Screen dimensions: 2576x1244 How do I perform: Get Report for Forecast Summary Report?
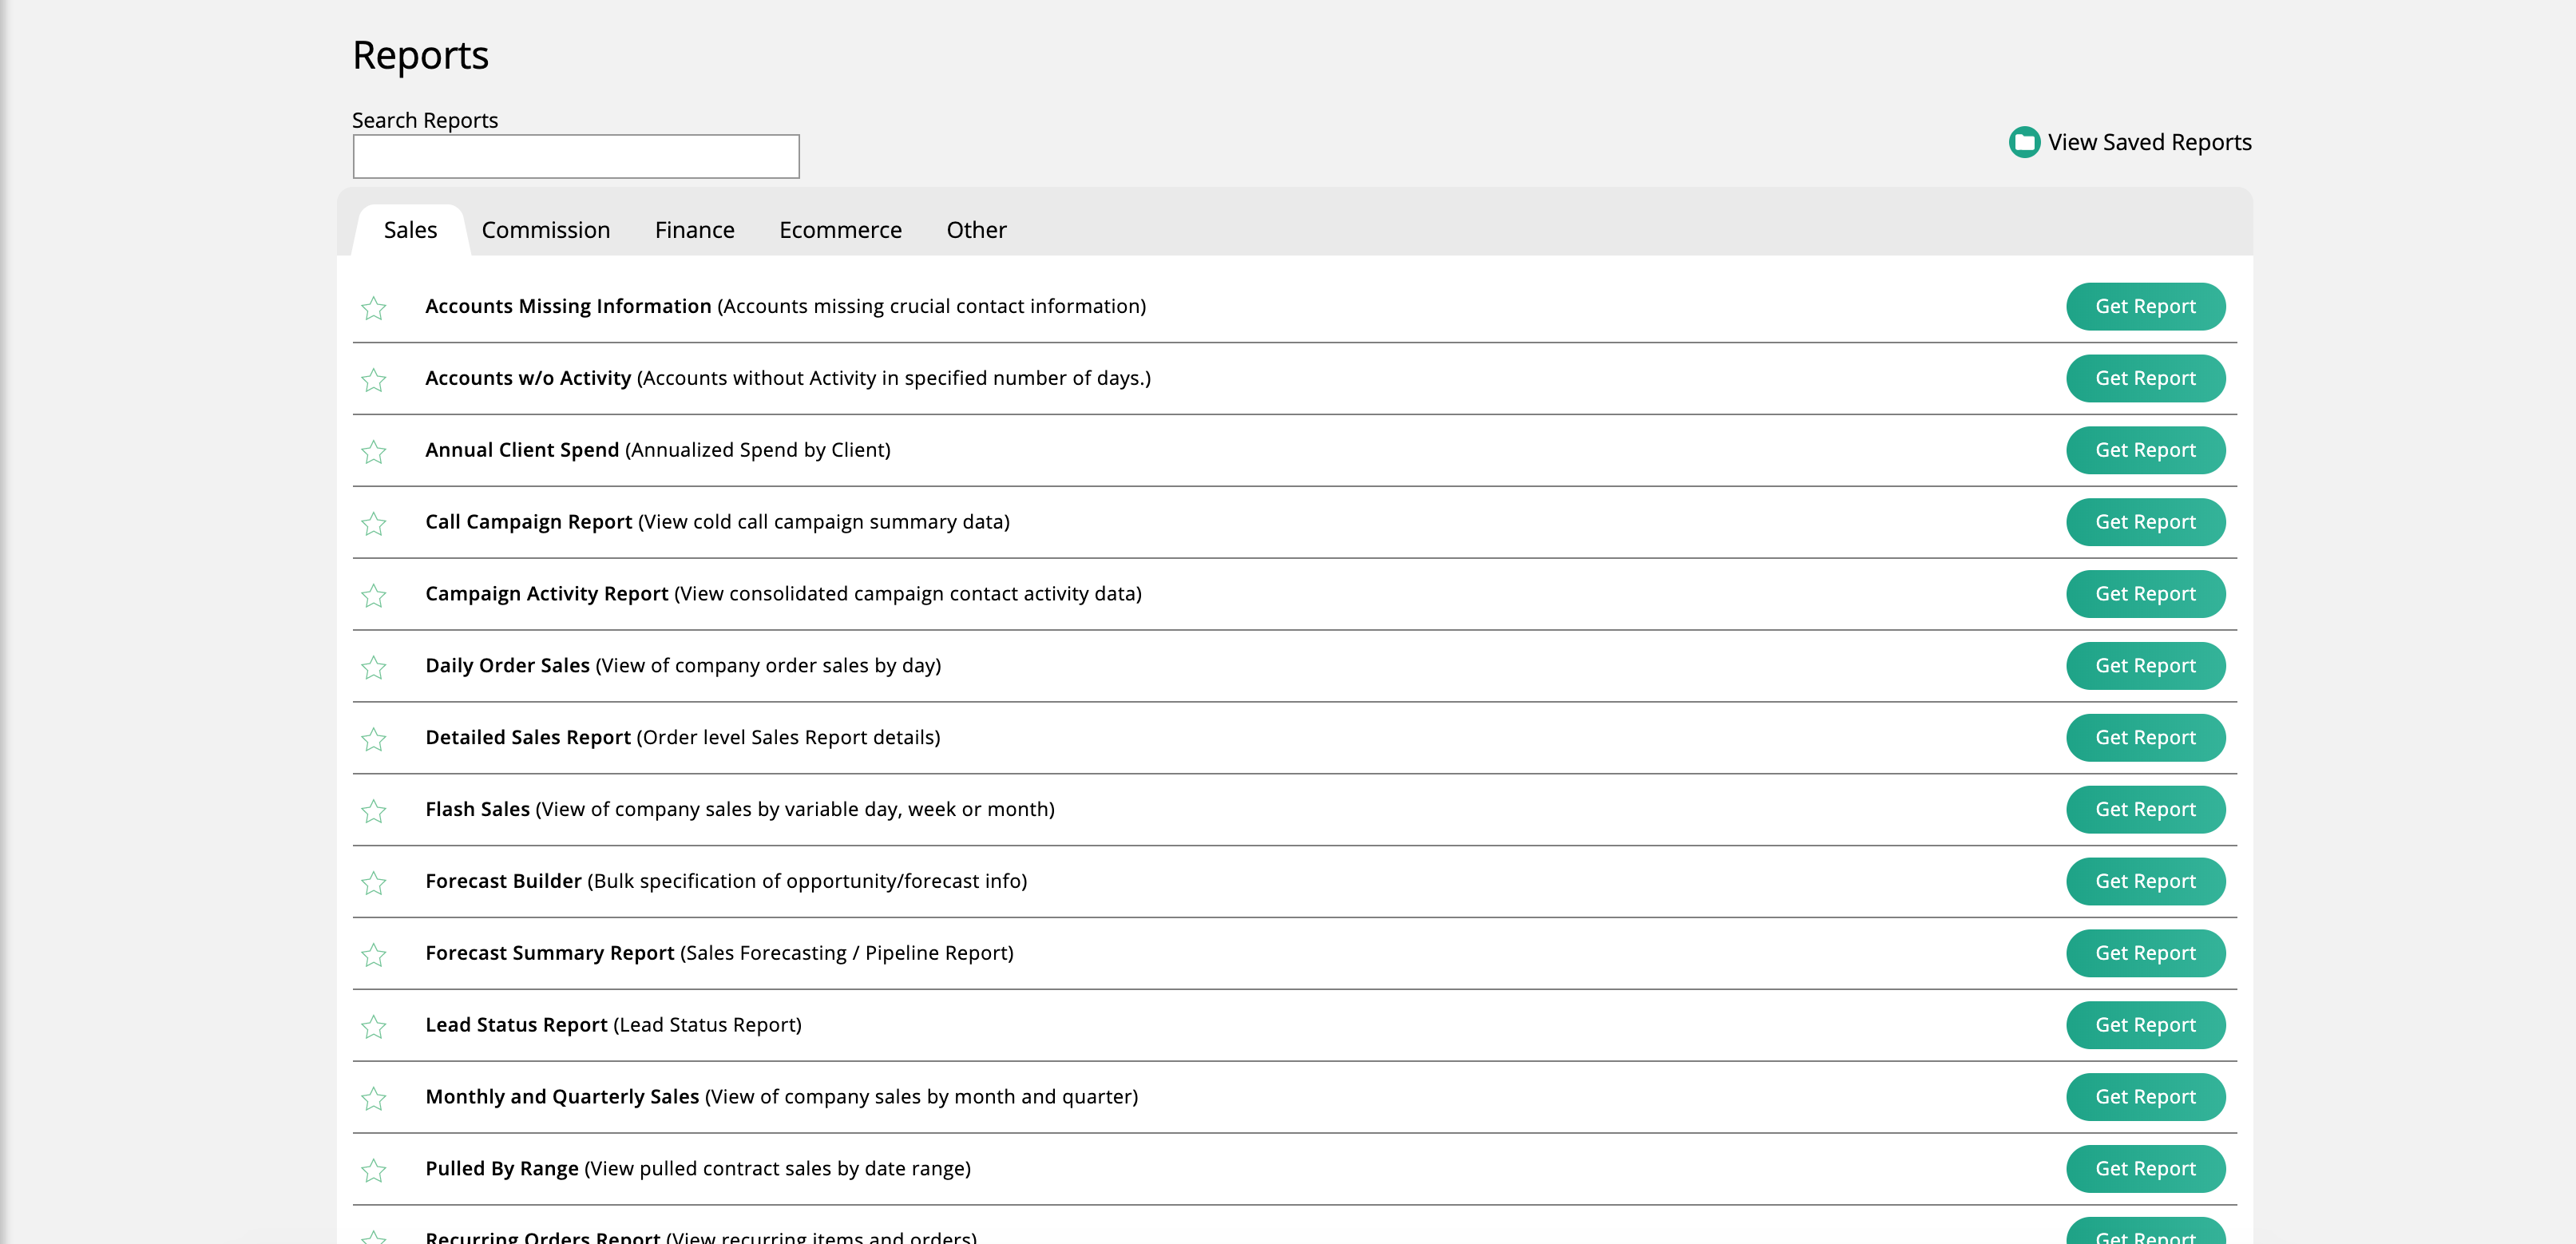(x=2145, y=954)
